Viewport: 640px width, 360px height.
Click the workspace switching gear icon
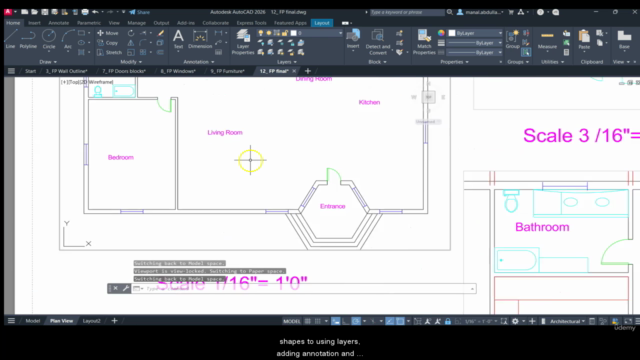(515, 321)
